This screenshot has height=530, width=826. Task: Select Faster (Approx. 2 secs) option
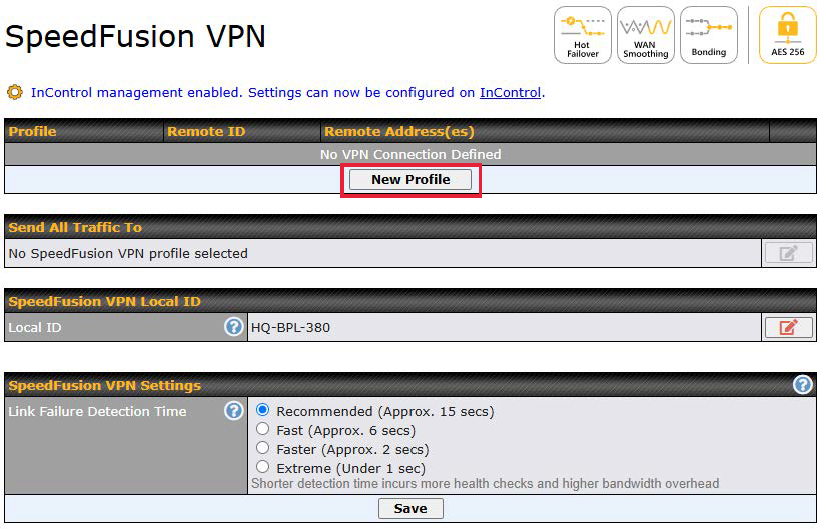262,448
